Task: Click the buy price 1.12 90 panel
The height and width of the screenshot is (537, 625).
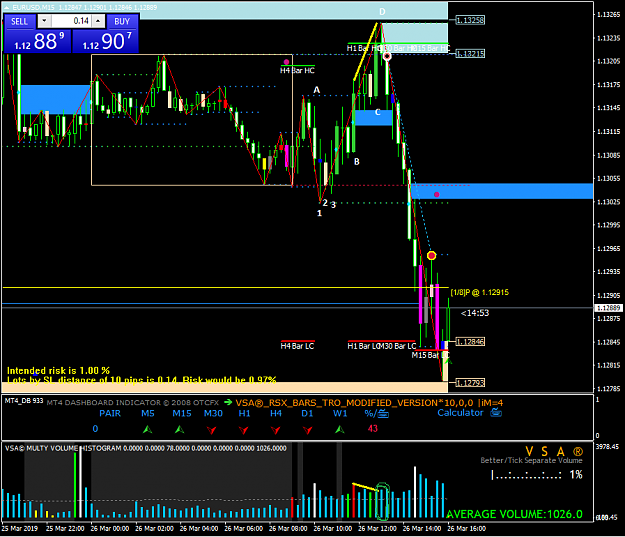Action: [x=105, y=41]
